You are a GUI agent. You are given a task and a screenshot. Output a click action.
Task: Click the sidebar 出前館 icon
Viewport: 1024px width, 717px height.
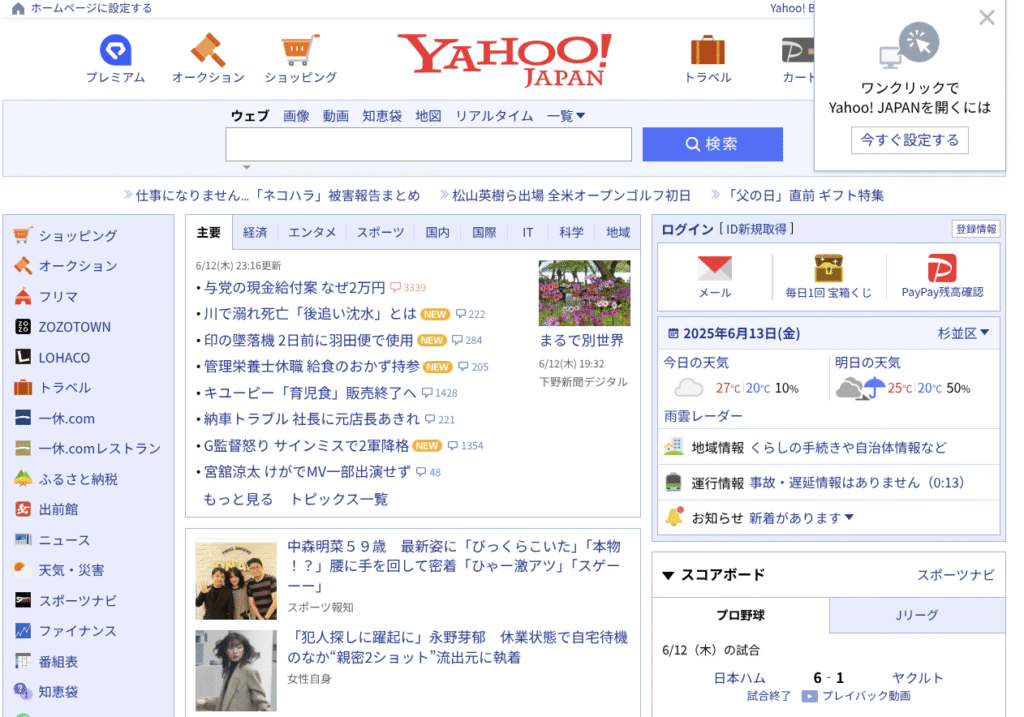click(23, 509)
